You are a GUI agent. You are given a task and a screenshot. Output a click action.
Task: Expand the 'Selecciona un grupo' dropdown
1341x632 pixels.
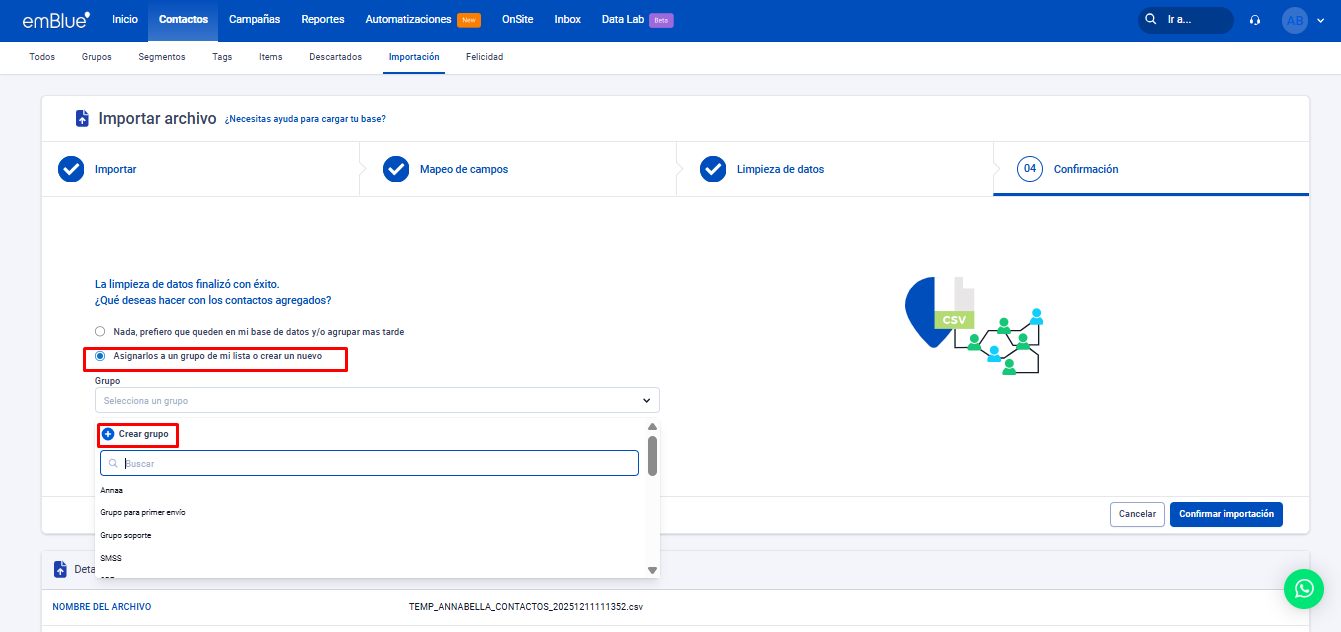click(377, 400)
